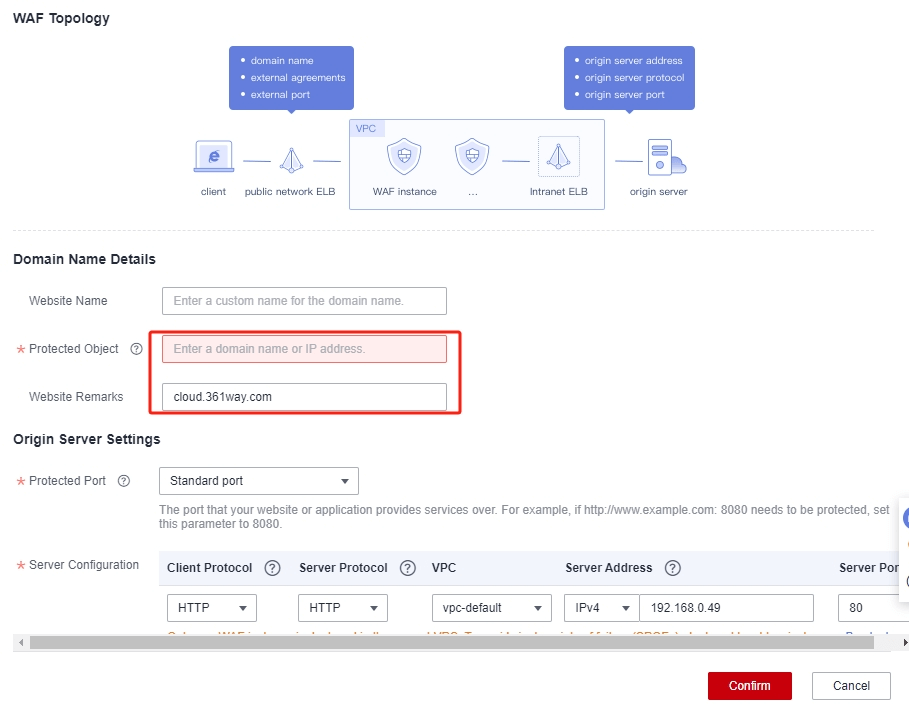
Task: Open the Standard port dropdown
Action: [x=258, y=481]
